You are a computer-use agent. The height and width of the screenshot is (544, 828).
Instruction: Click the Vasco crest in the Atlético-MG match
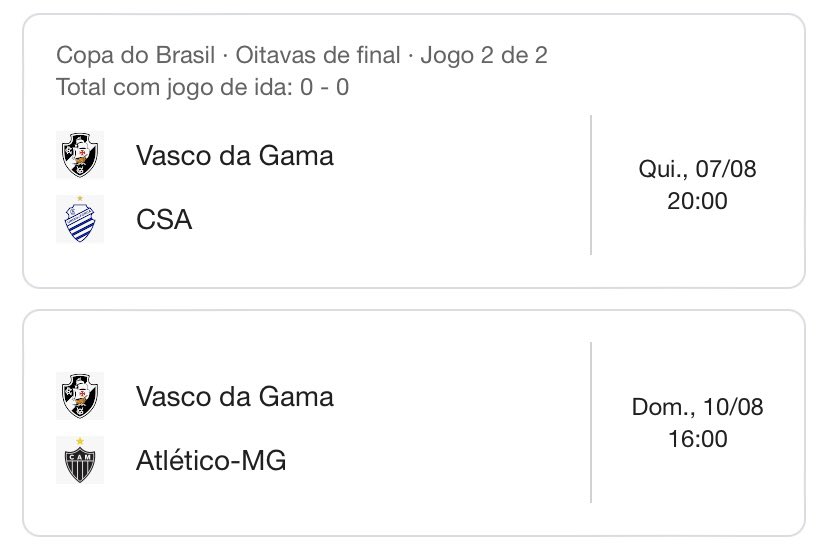tap(80, 396)
